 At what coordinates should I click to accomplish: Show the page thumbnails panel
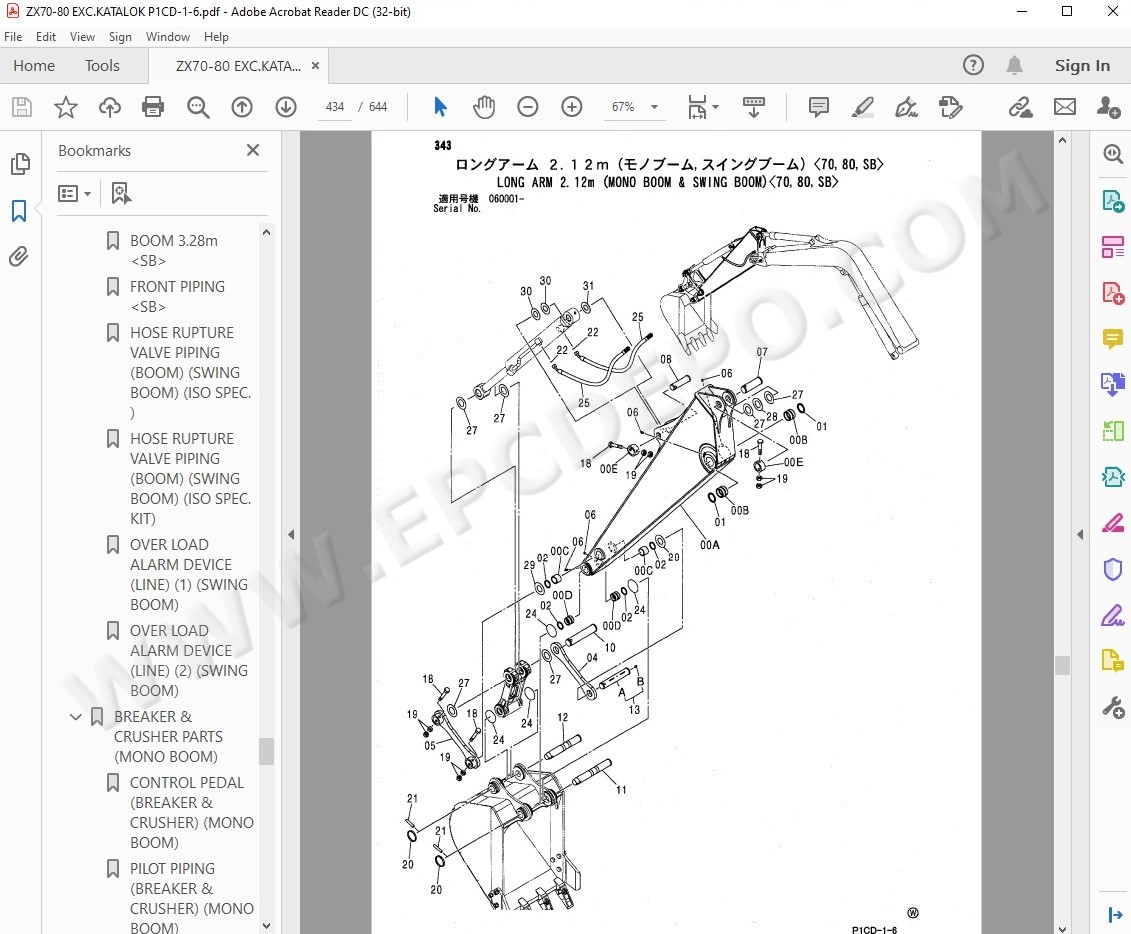tap(20, 164)
